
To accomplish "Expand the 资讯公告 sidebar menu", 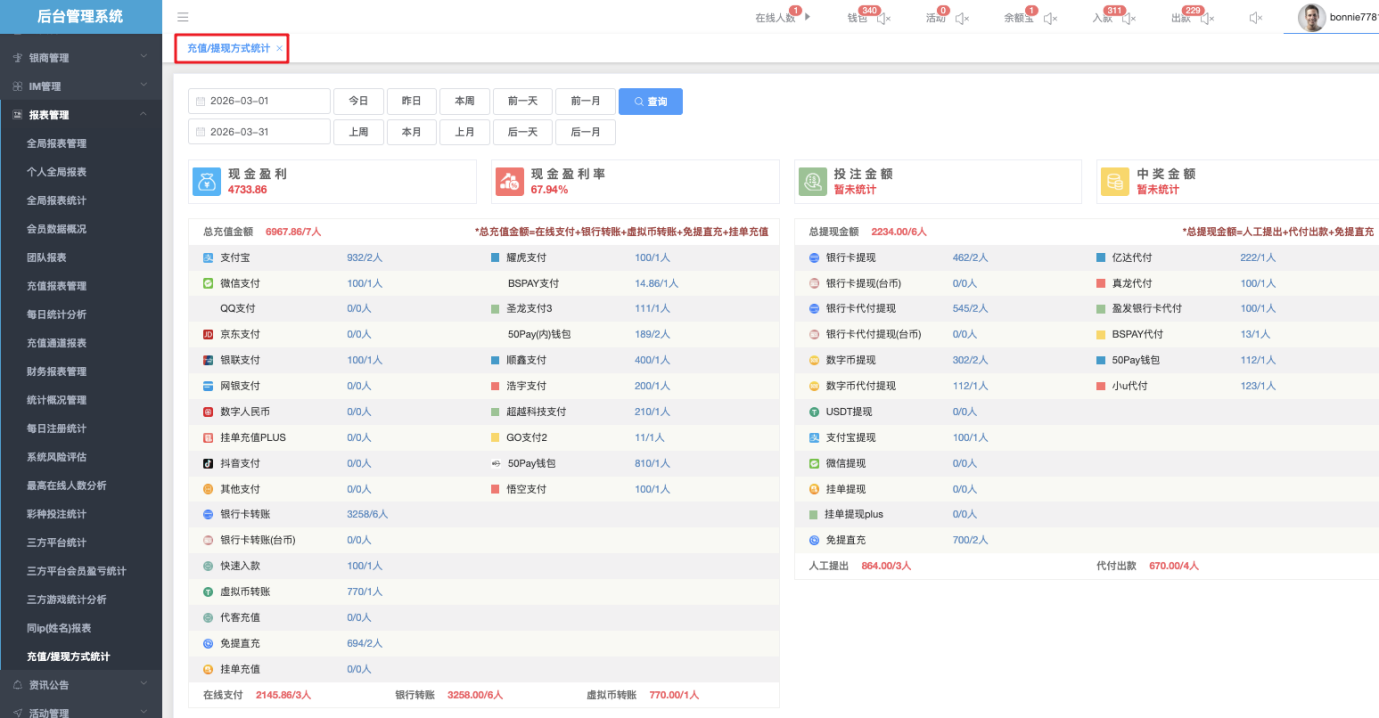I will [143, 685].
